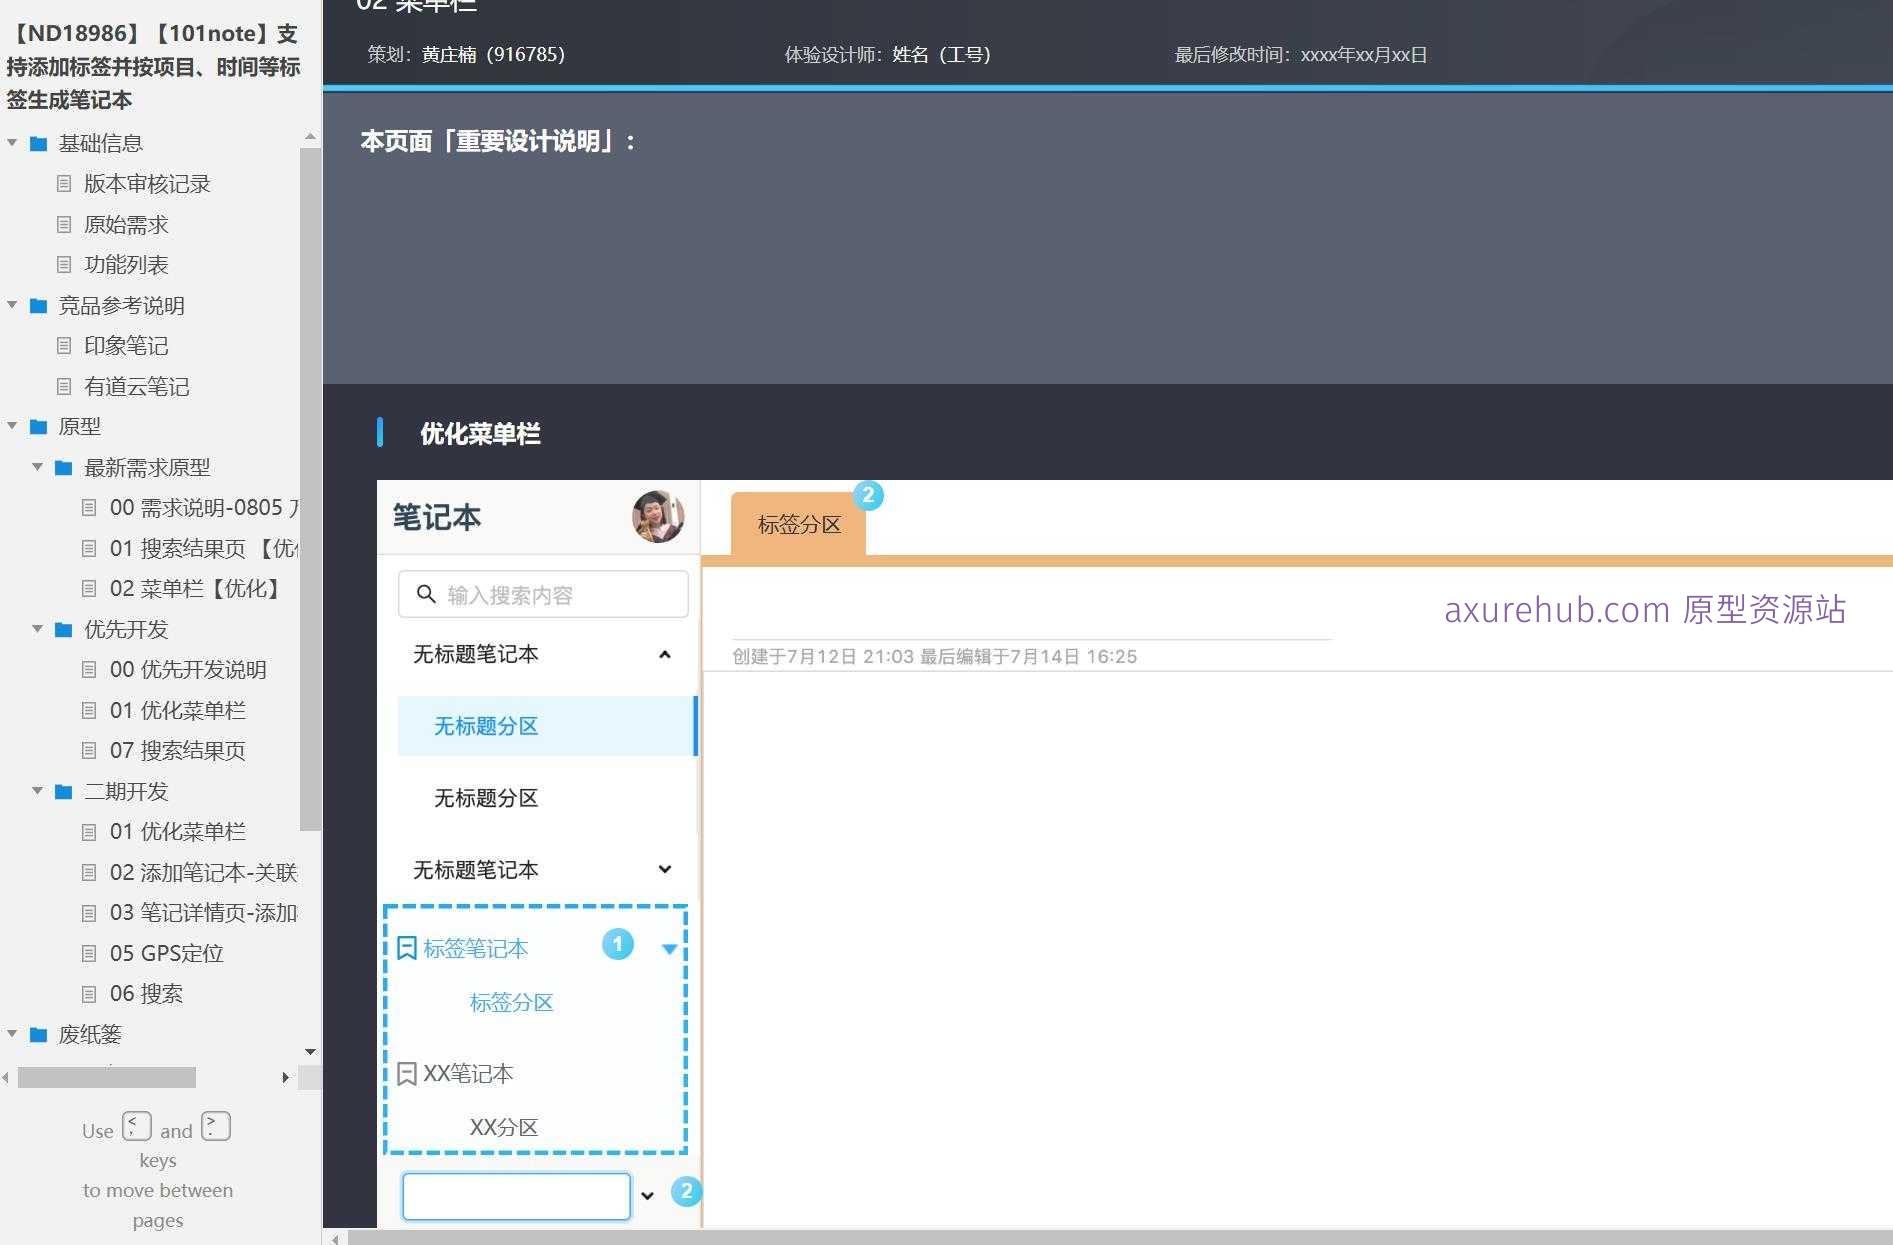This screenshot has height=1245, width=1893.
Task: Select the 标签笔记本 notebook label
Action: pos(476,948)
